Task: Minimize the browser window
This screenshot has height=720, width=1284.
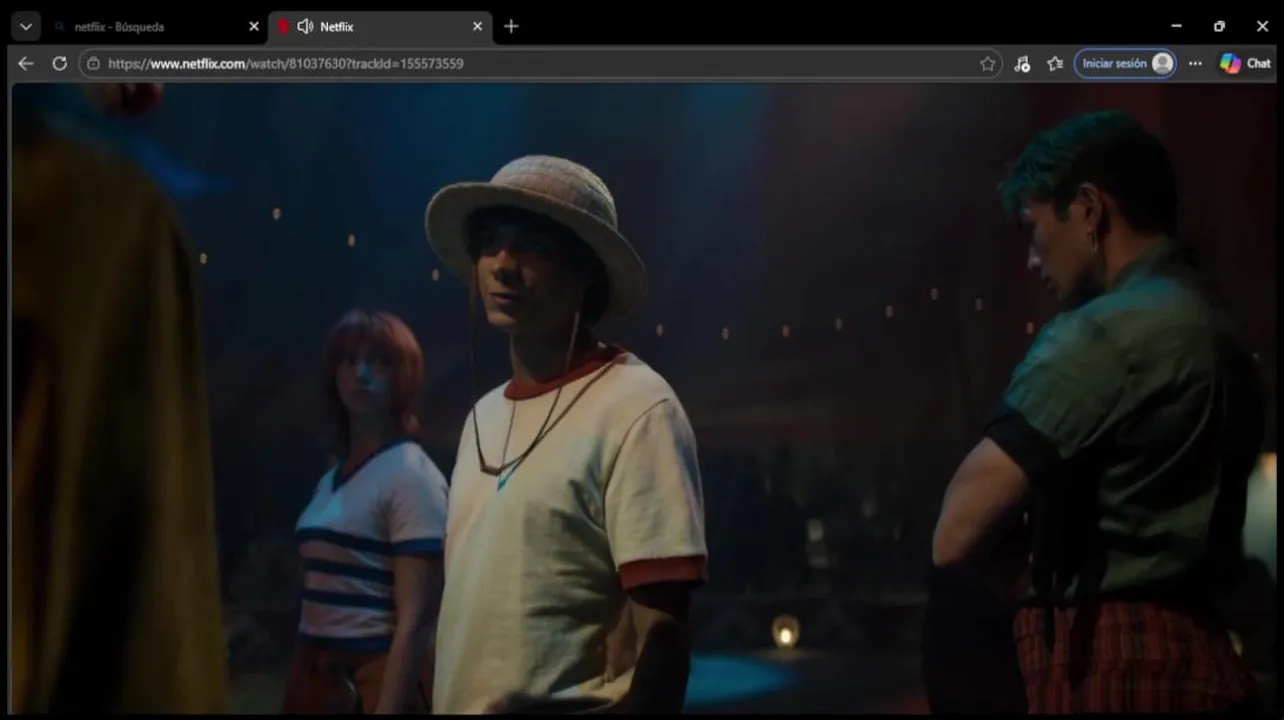Action: click(1176, 27)
